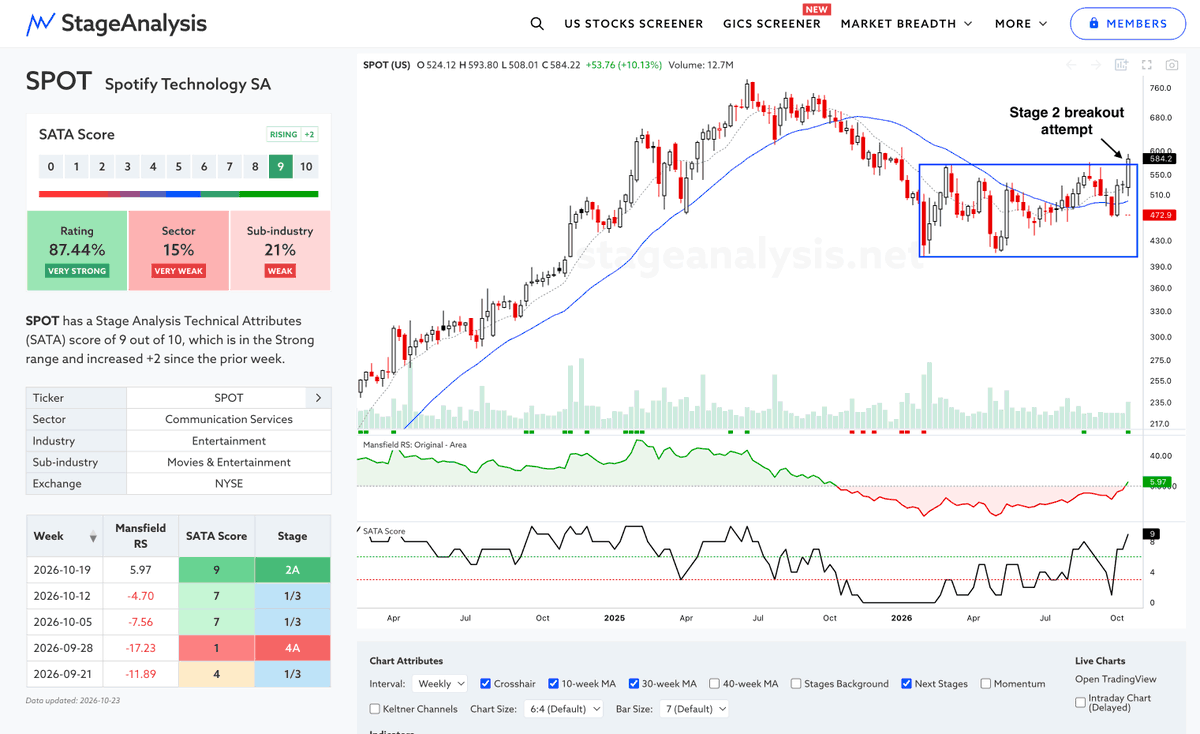
Task: Click the 2026-09-28 week cell
Action: pos(66,648)
